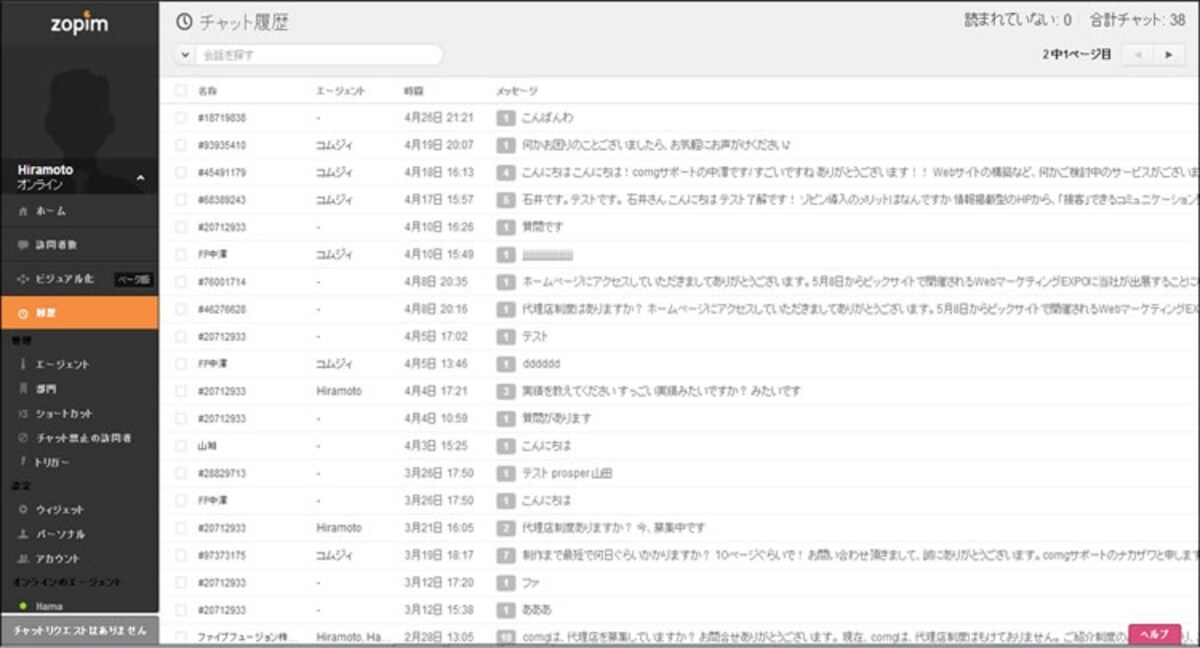Expand the Hiramoto online status chevron
Screen dimensions: 1200x648
coord(140,178)
